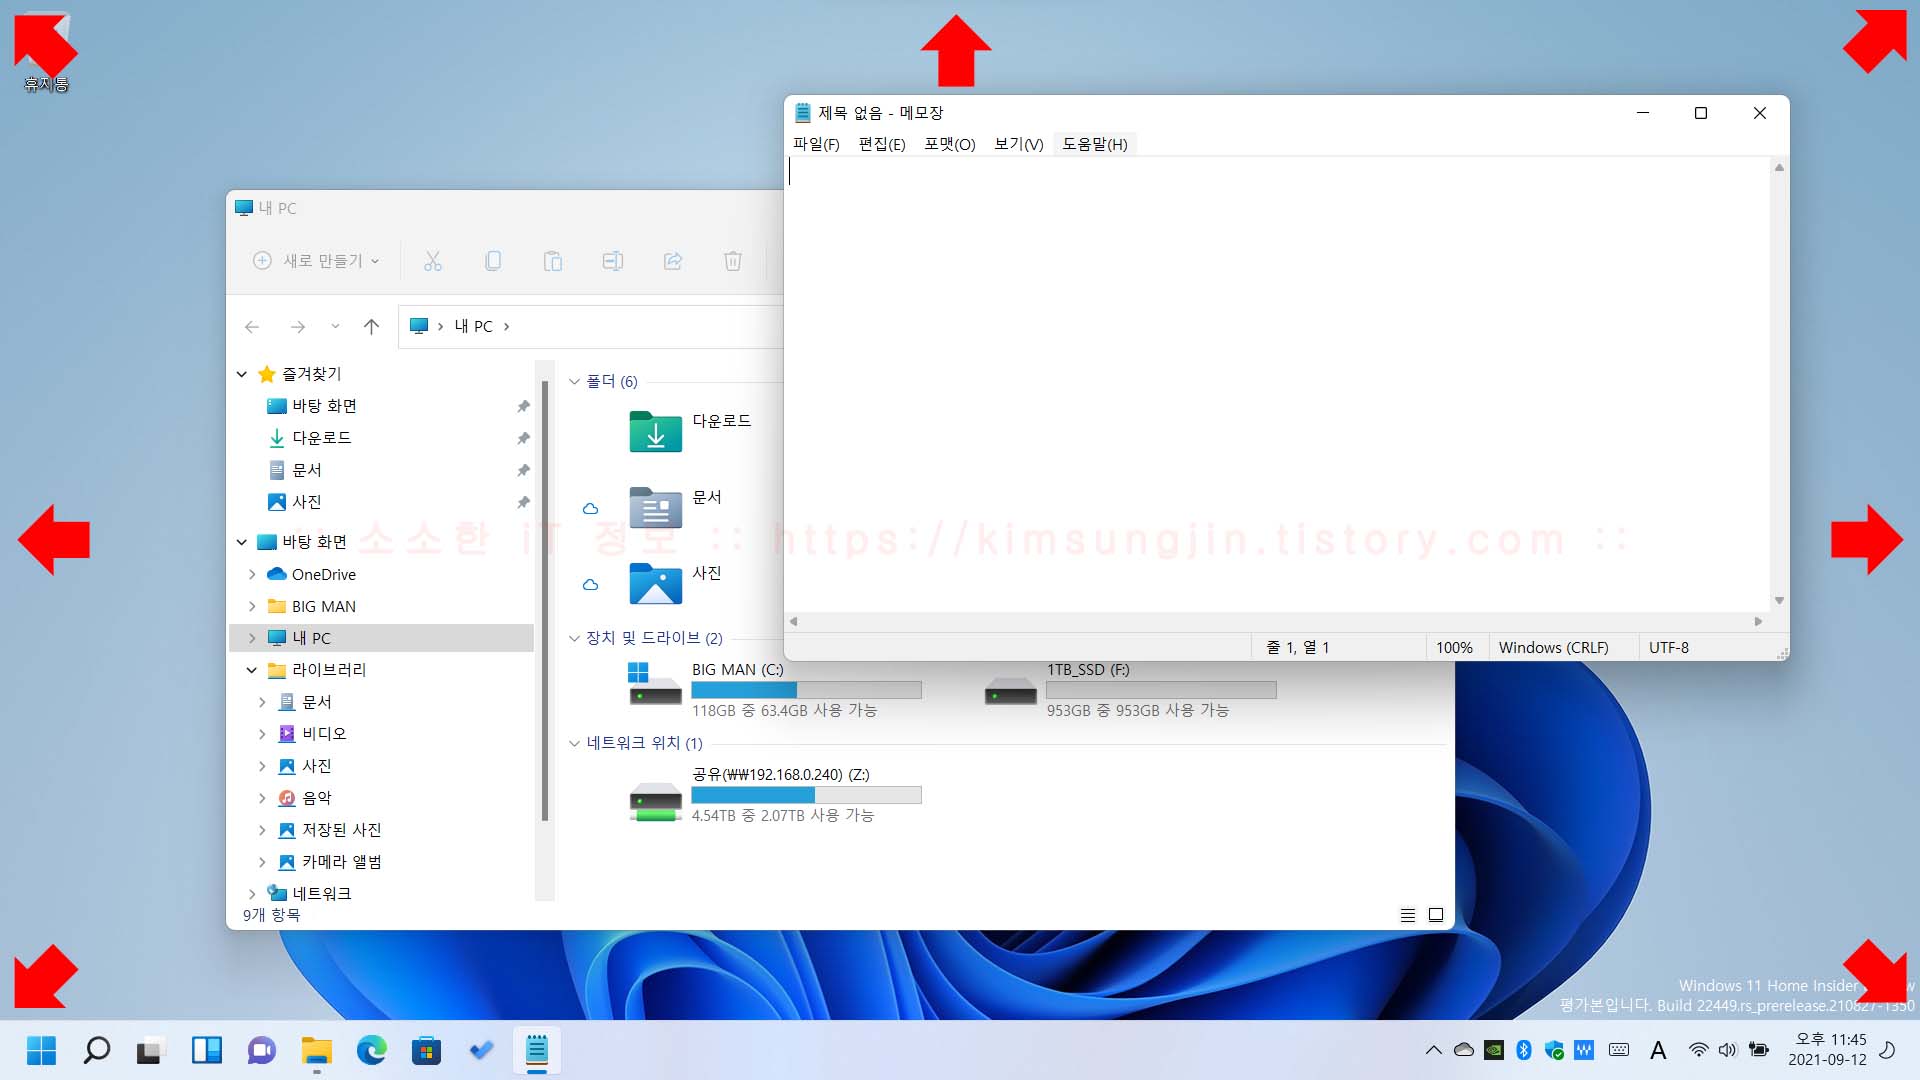Click the Cut scissors icon in Explorer toolbar

point(432,261)
